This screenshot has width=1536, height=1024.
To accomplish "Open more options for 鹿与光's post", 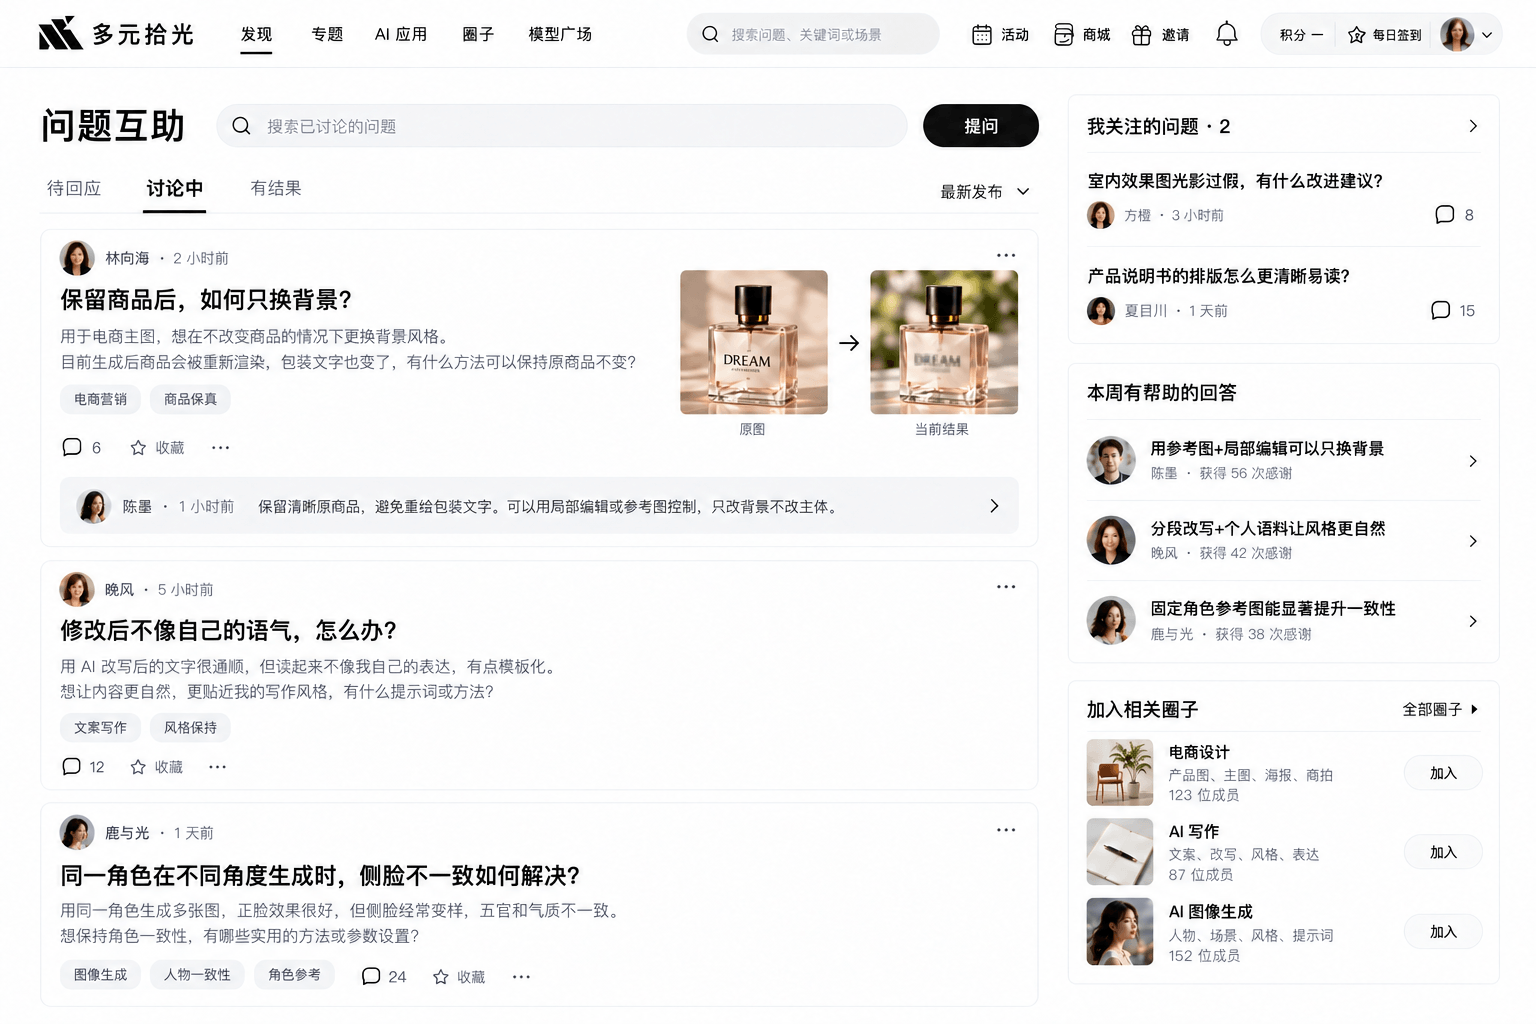I will pos(1006,830).
